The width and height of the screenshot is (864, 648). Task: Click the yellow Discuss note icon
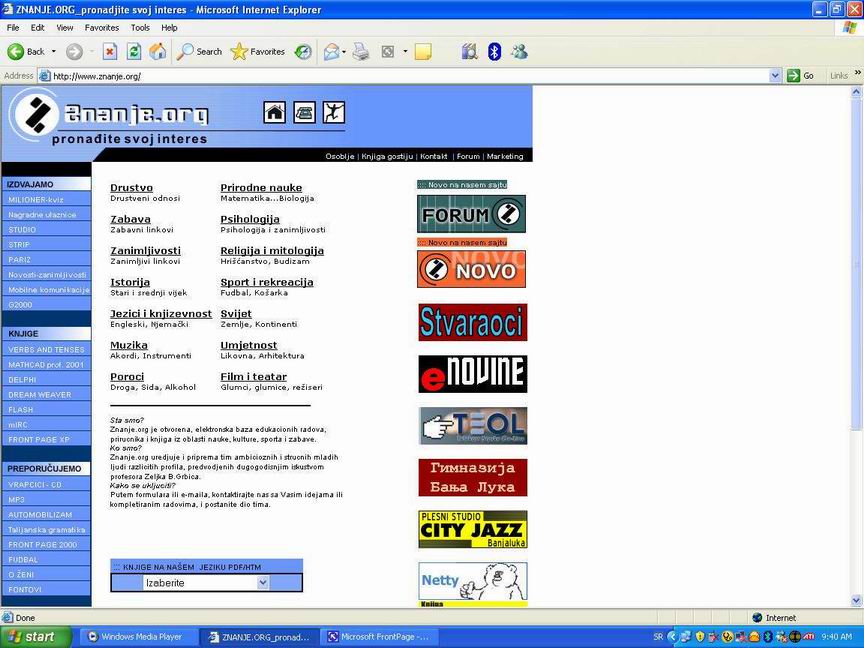click(x=423, y=52)
